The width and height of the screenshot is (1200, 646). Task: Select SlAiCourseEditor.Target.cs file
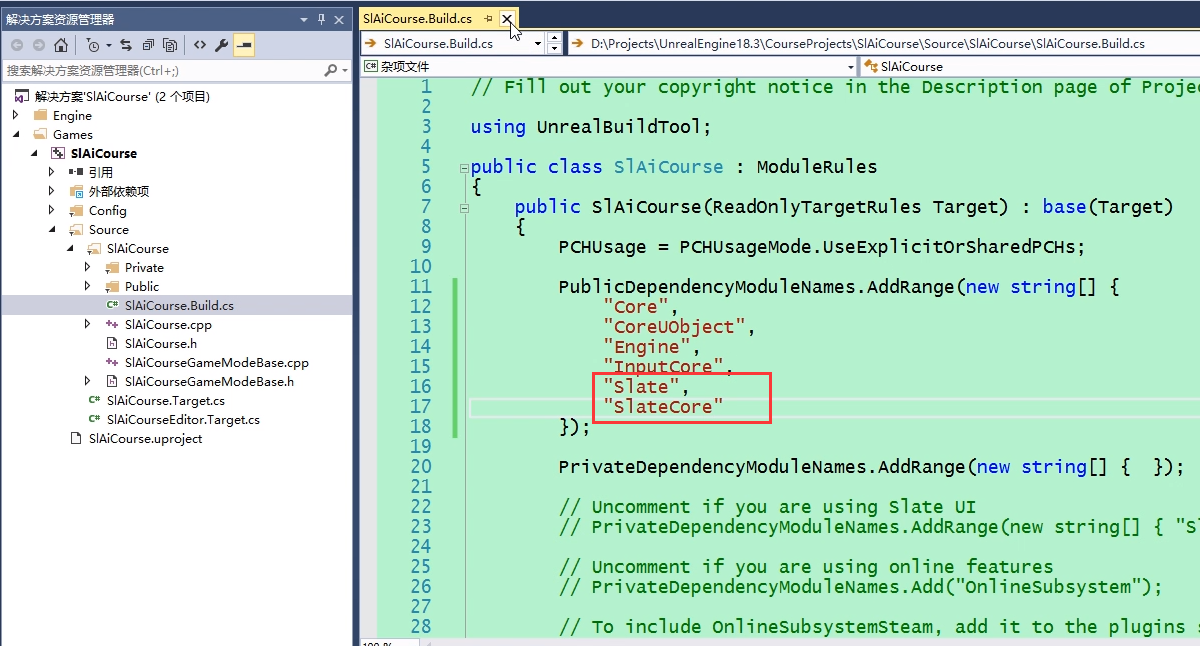pos(183,419)
